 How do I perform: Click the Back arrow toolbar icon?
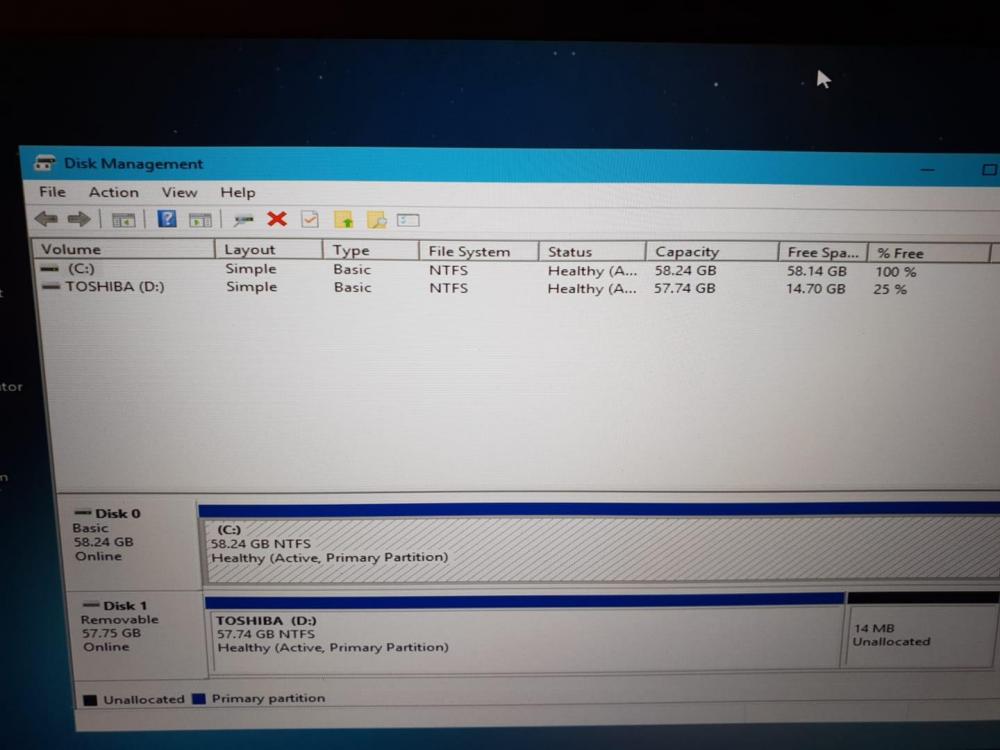pos(46,219)
